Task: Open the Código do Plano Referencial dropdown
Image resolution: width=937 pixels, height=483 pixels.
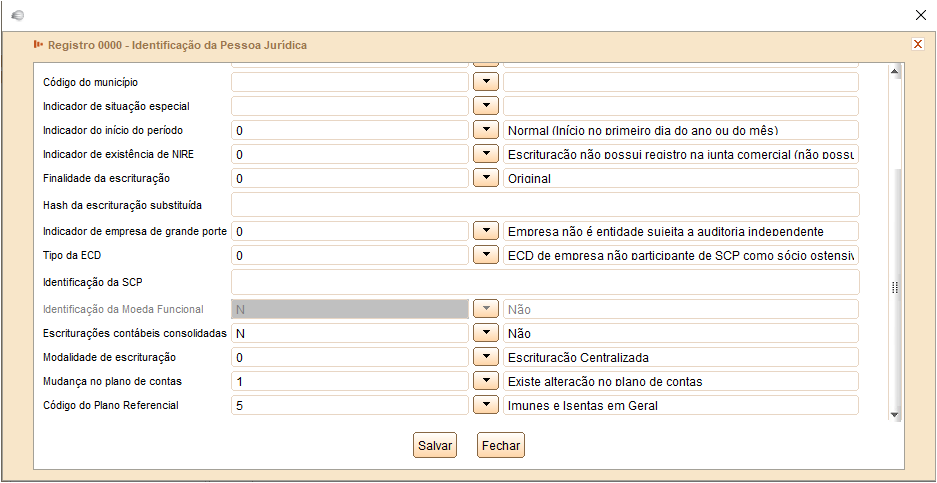Action: tap(485, 405)
